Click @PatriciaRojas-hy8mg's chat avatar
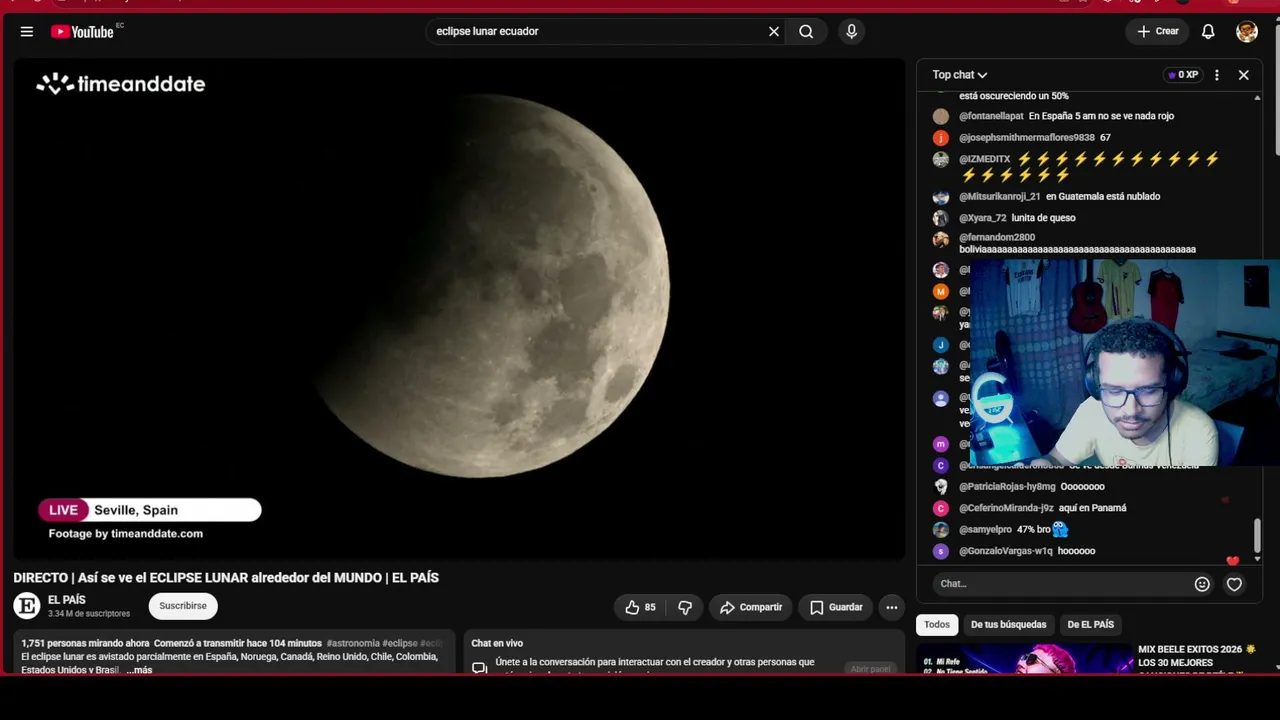Image resolution: width=1280 pixels, height=720 pixels. [x=941, y=487]
